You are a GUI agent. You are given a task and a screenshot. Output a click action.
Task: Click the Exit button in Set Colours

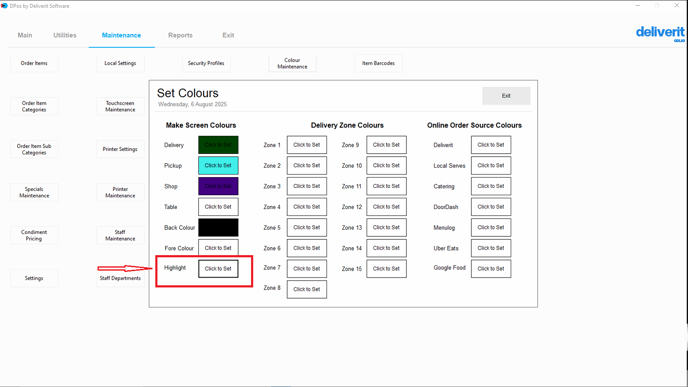506,96
